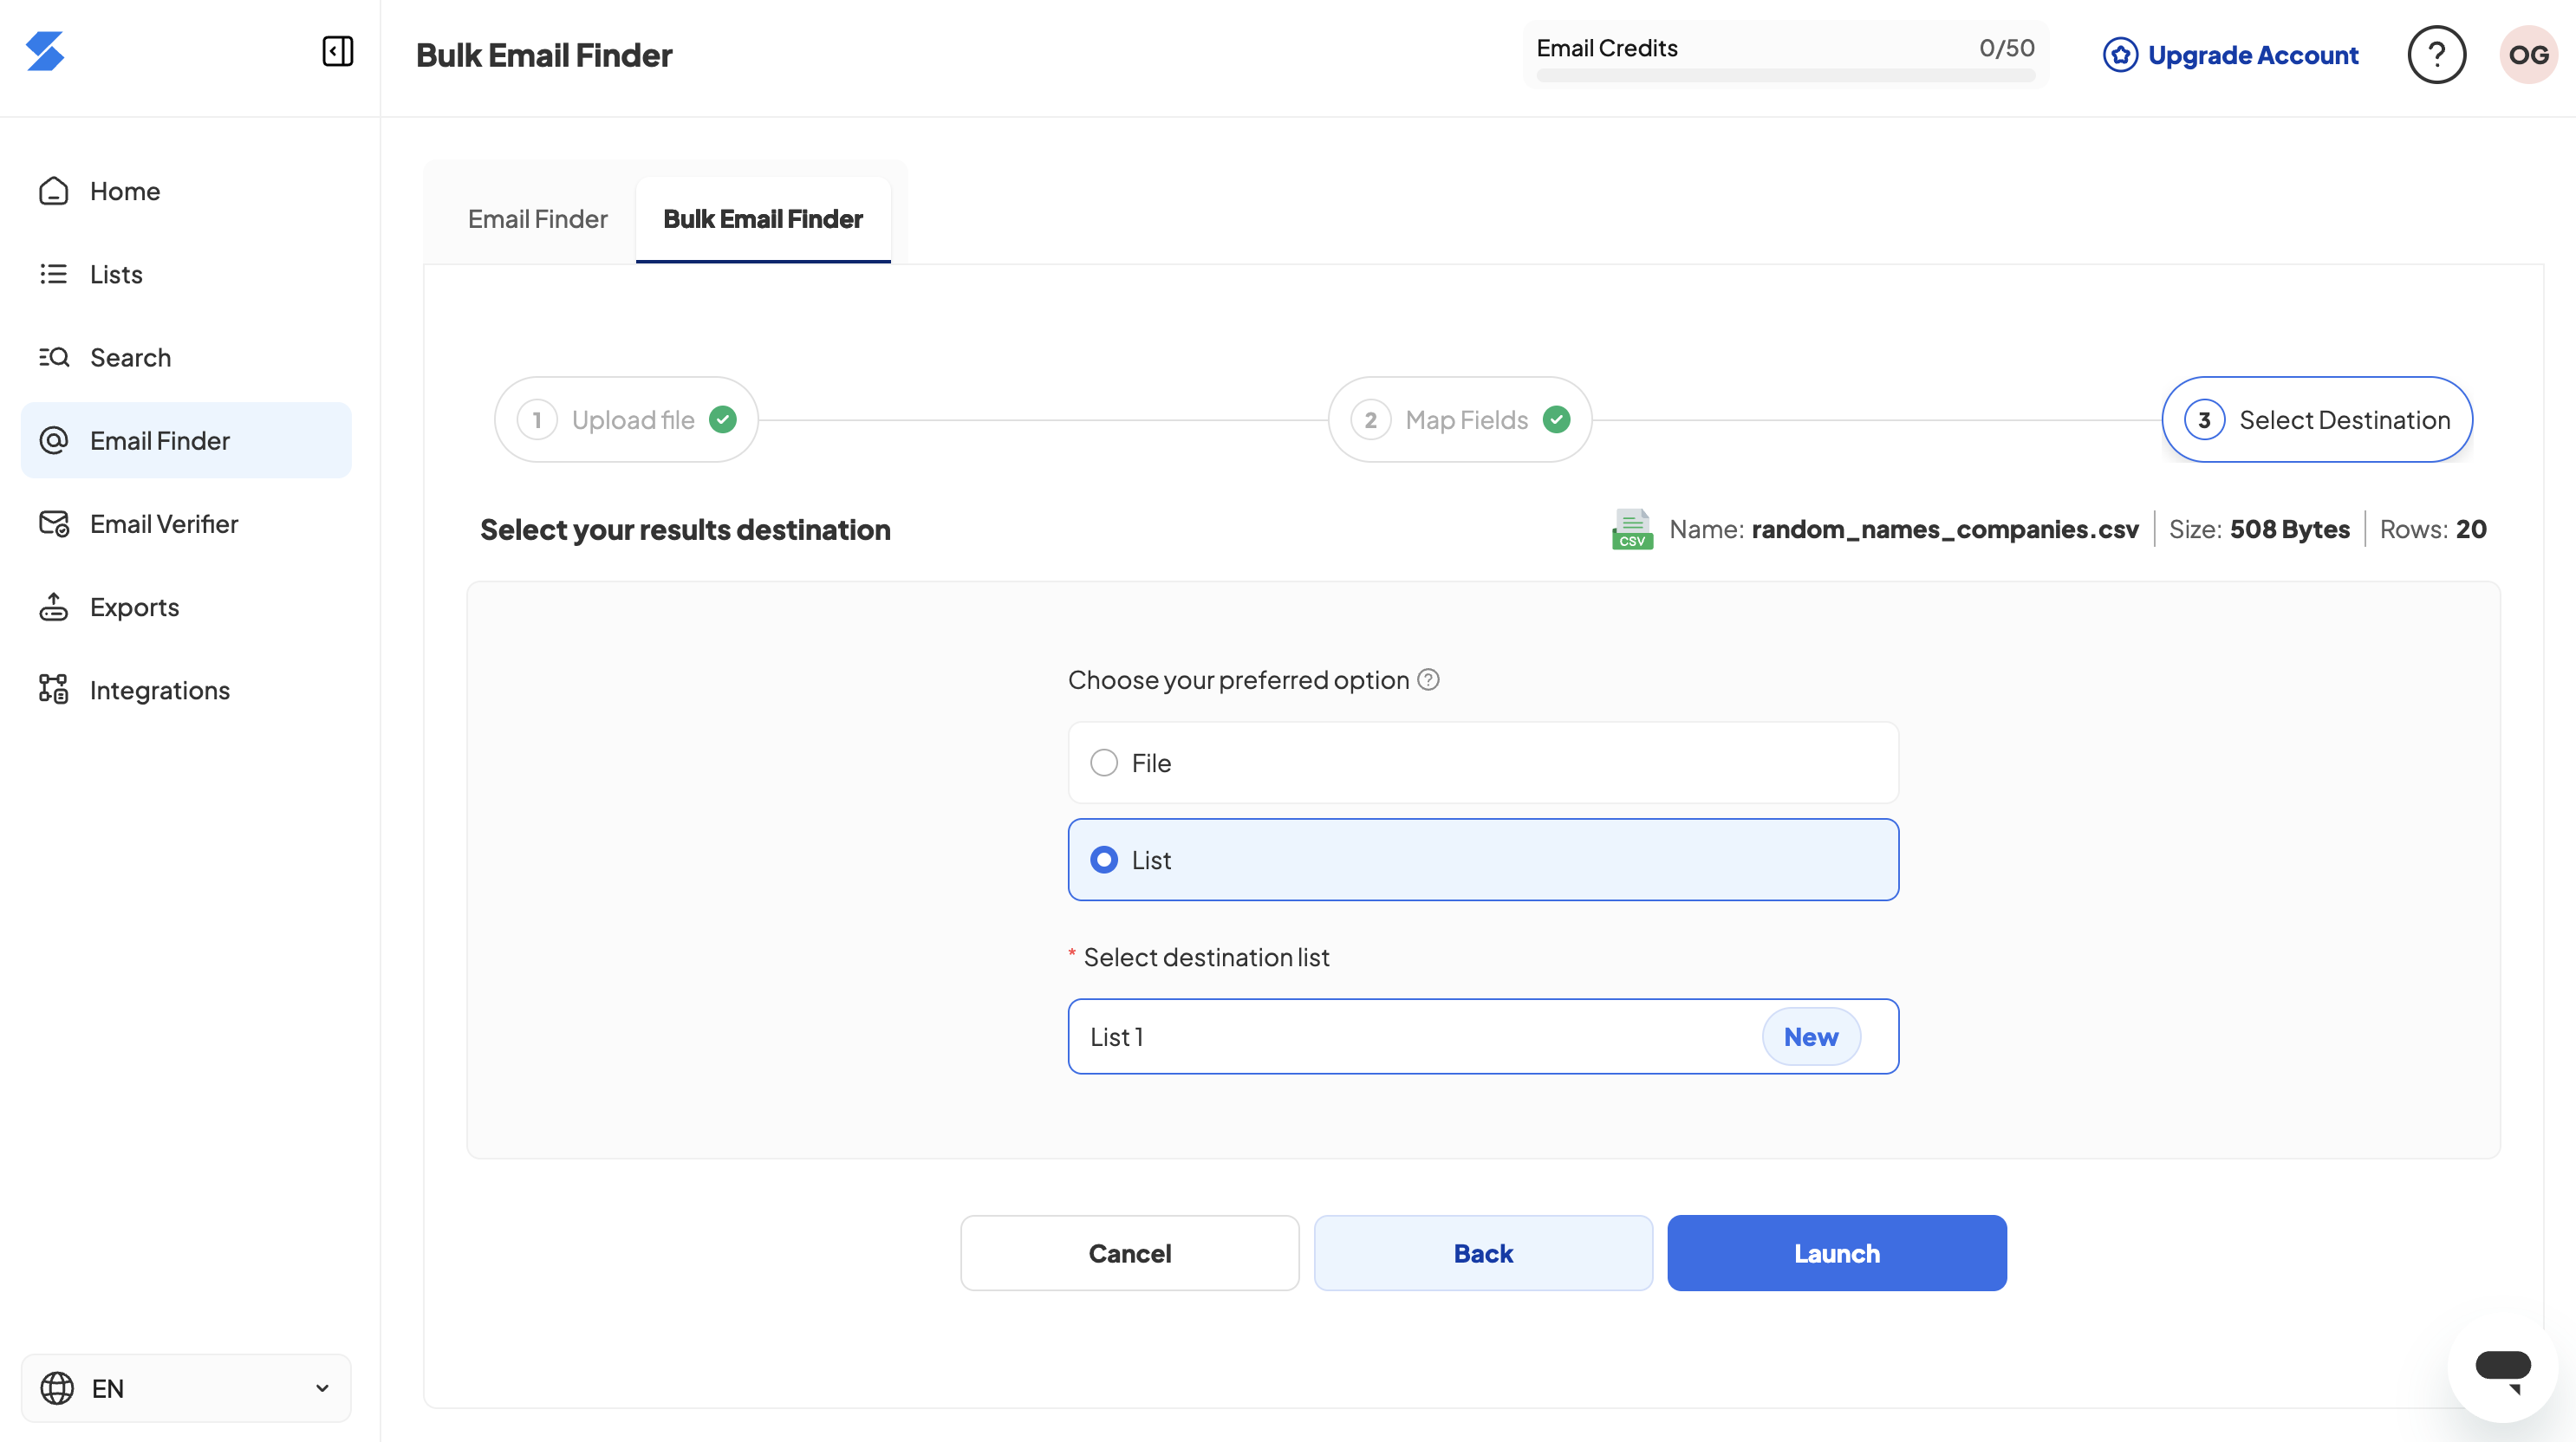The height and width of the screenshot is (1442, 2576).
Task: Collapse the sidebar panel
Action: pos(337,51)
